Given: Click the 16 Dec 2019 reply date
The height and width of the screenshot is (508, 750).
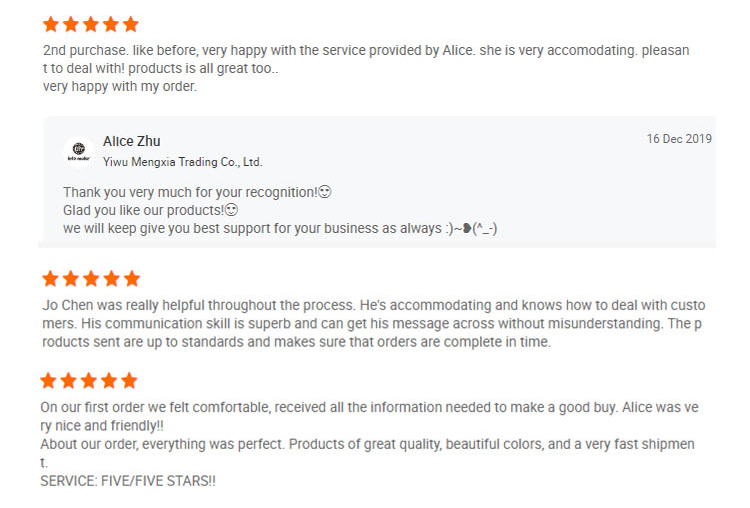Looking at the screenshot, I should [679, 139].
